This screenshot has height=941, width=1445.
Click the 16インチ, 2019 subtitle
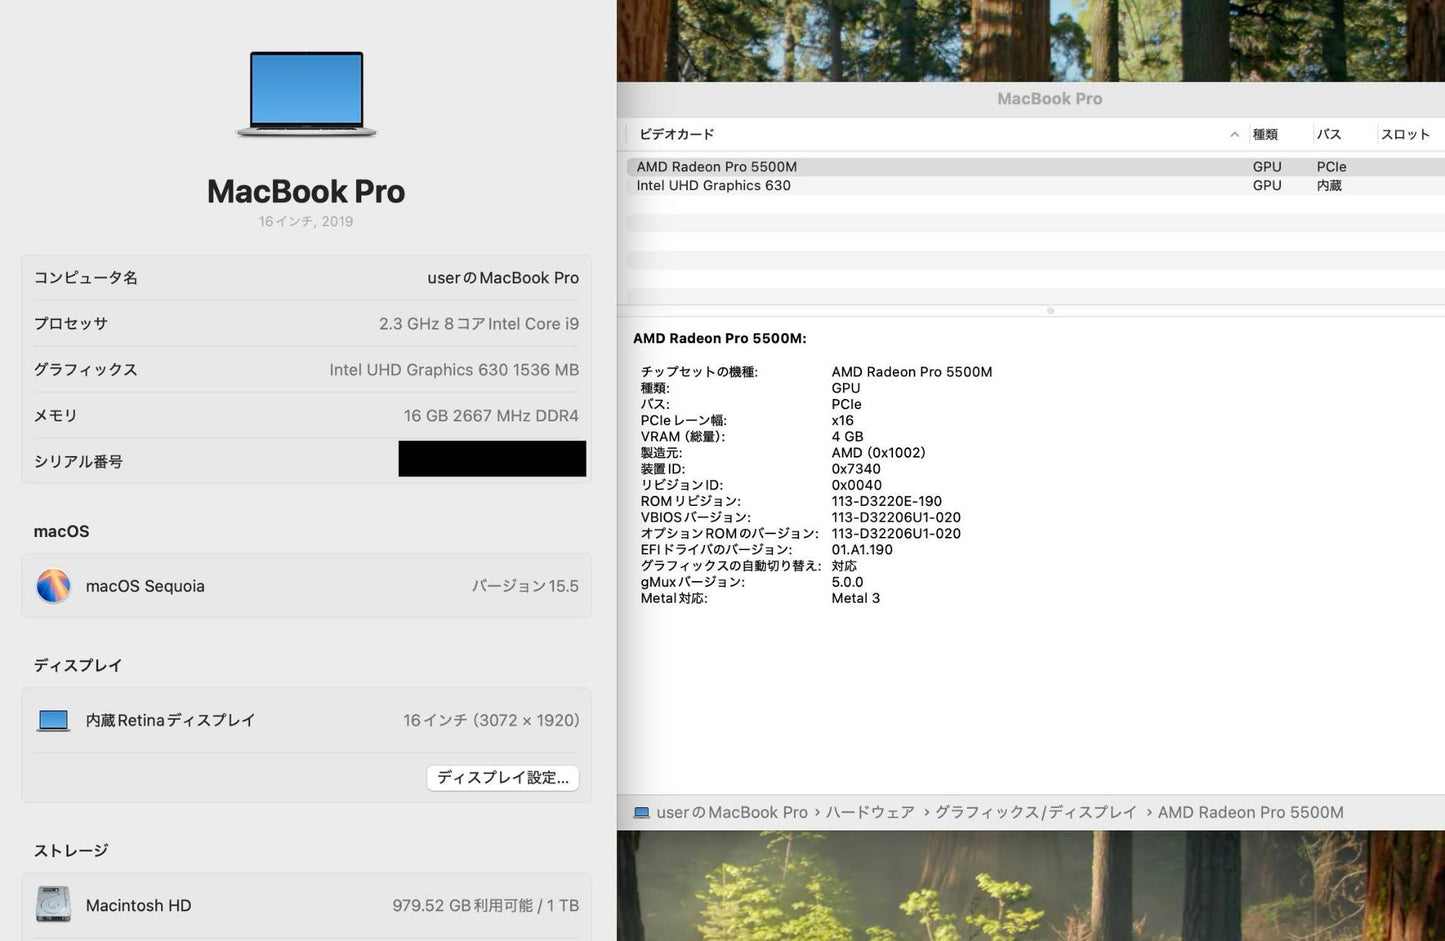(x=306, y=222)
